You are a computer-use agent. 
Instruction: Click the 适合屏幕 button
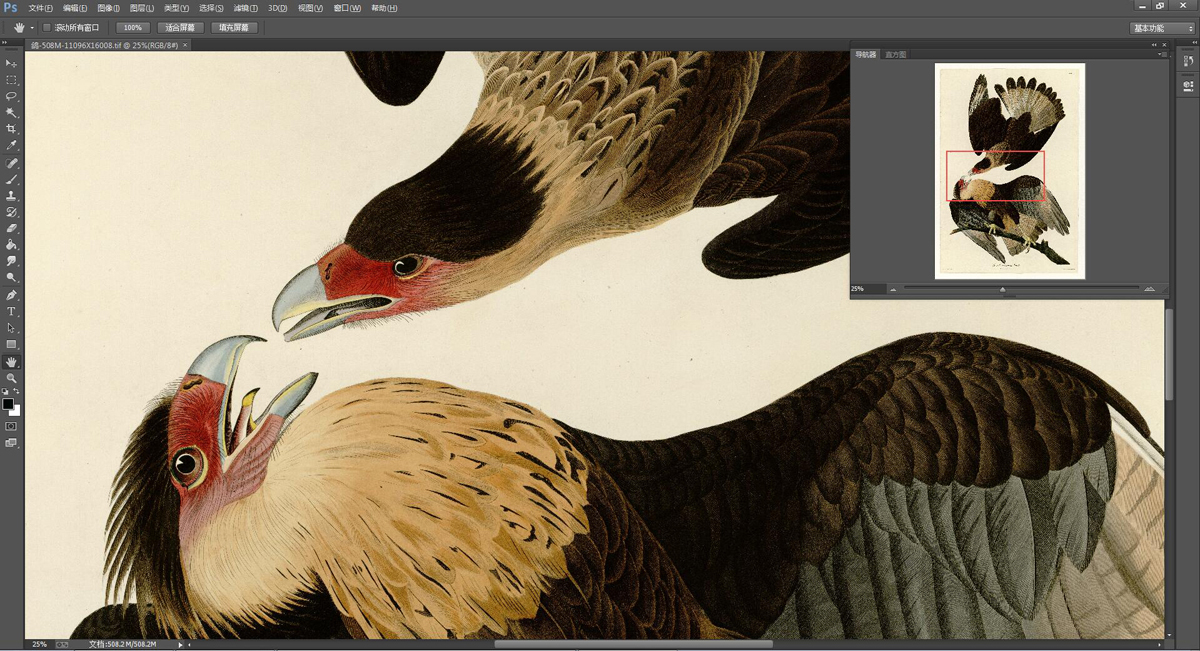coord(180,28)
